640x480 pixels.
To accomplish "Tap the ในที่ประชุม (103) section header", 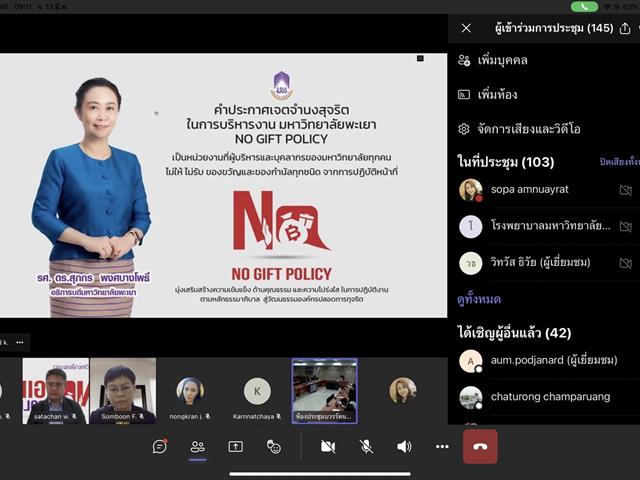I will pyautogui.click(x=505, y=162).
